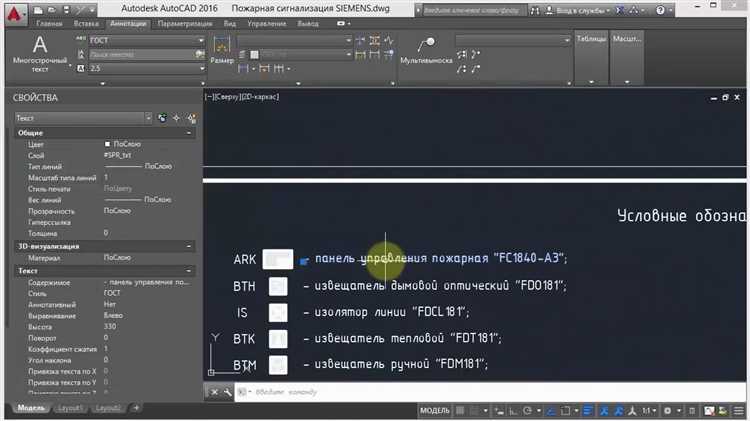Switch to the Вывод ribbon tab
The width and height of the screenshot is (750, 421).
308,23
